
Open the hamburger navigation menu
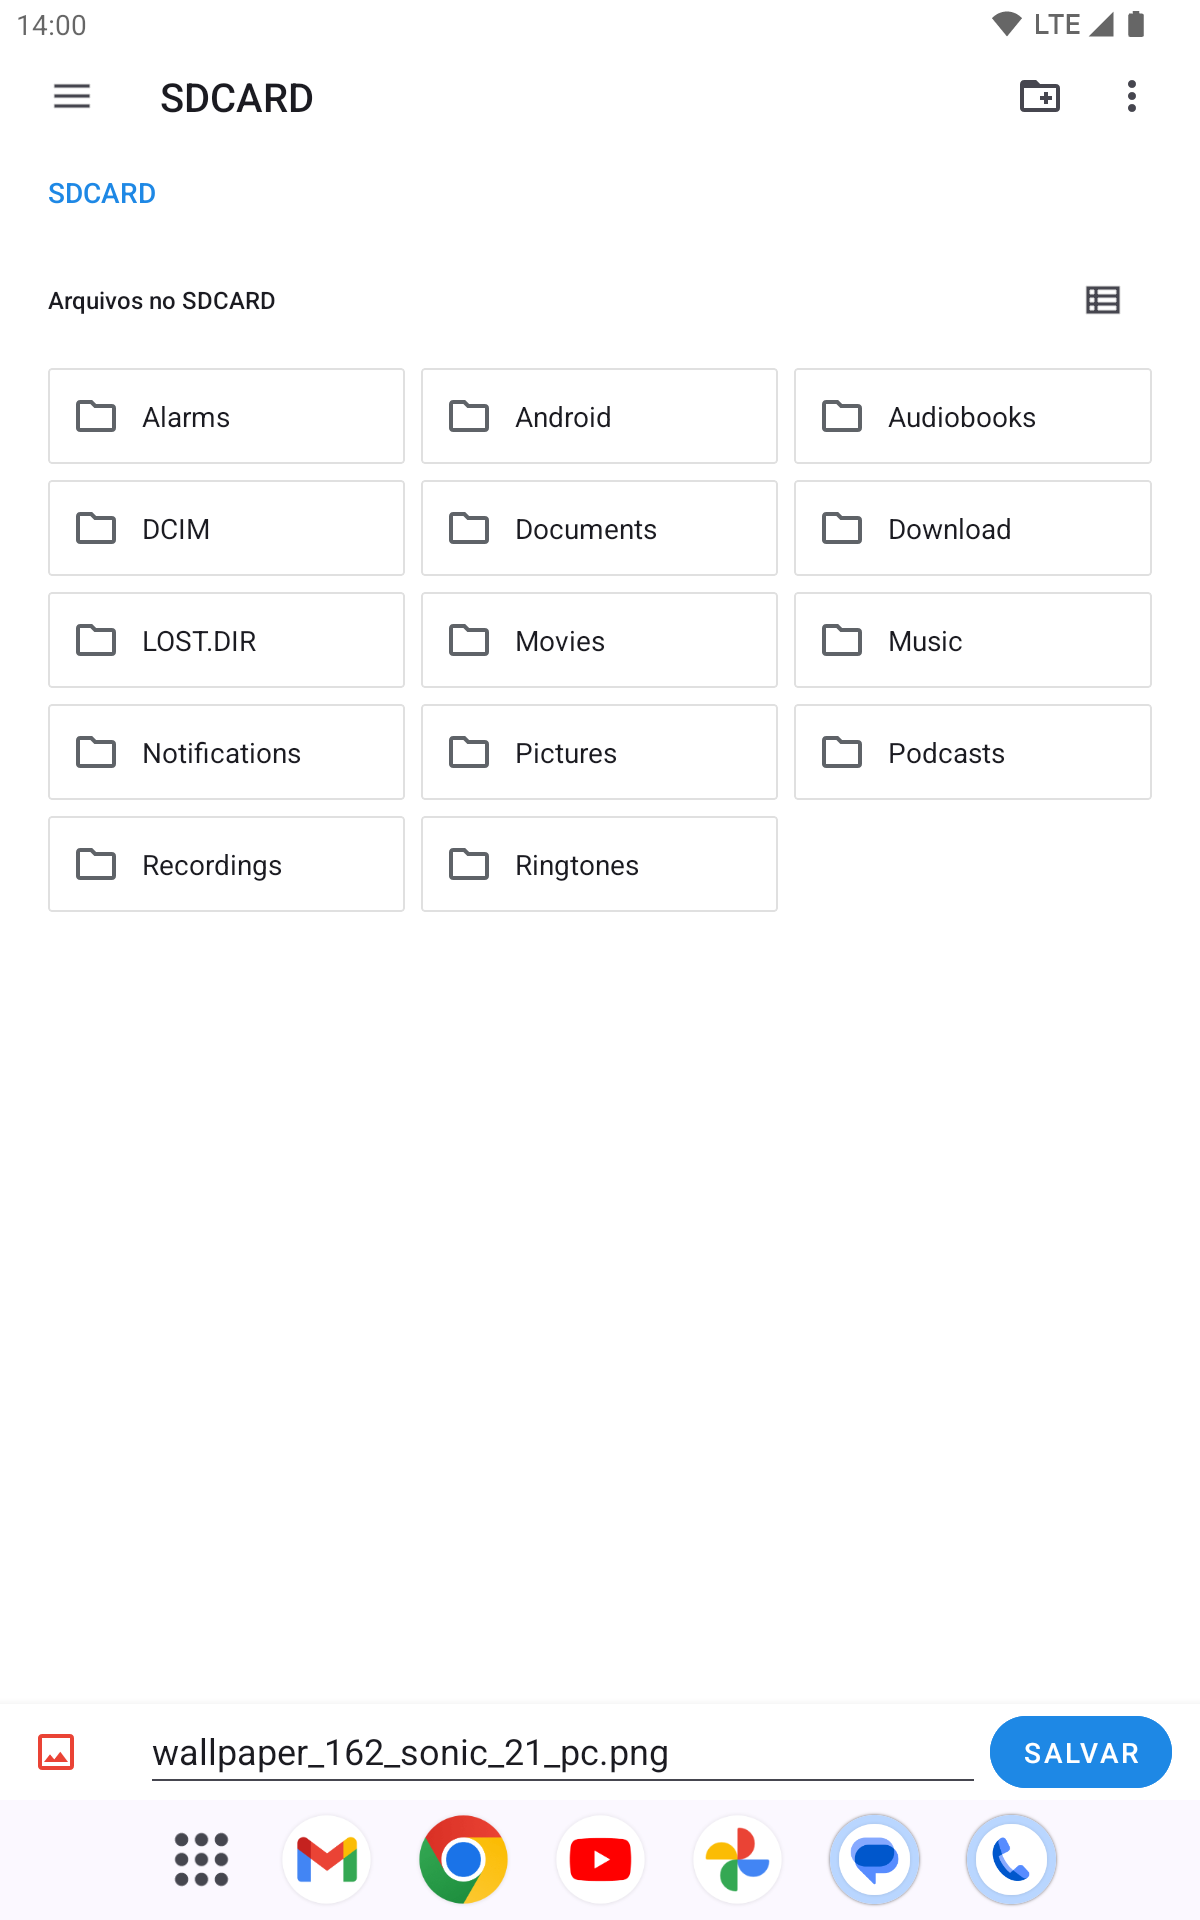point(72,97)
